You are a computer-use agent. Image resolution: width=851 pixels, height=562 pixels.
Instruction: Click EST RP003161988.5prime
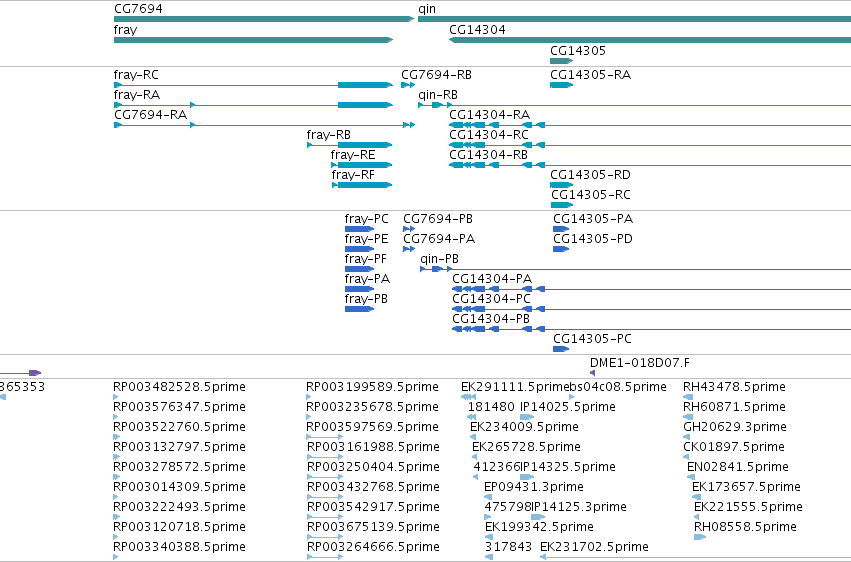[x=373, y=447]
